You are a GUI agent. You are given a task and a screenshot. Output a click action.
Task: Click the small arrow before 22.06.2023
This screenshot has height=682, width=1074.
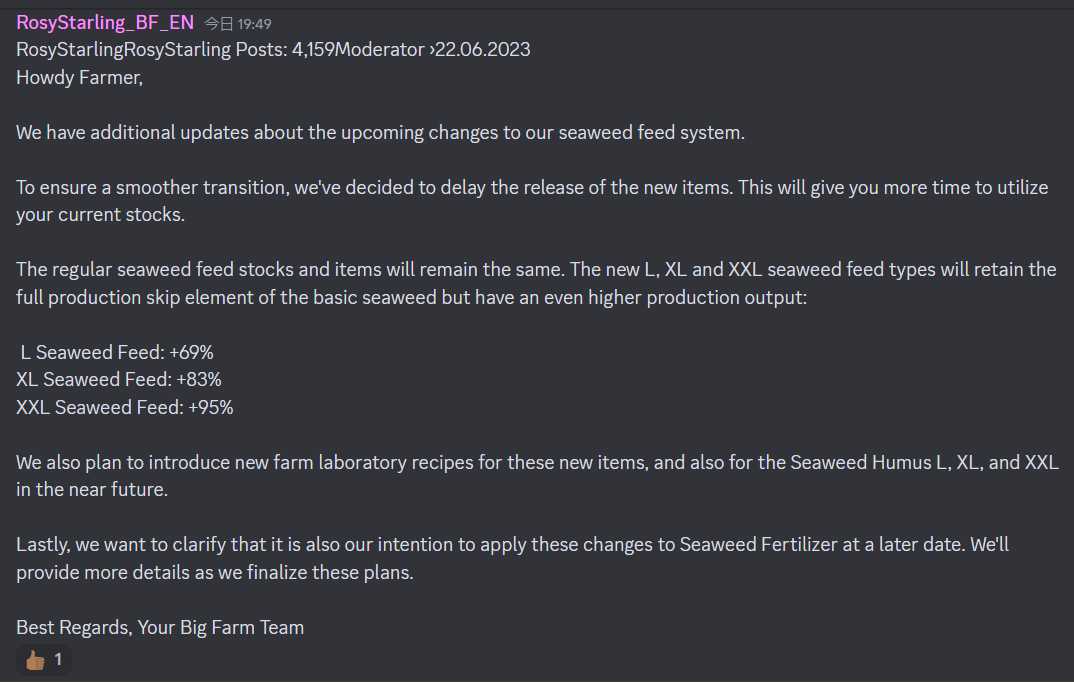(432, 50)
